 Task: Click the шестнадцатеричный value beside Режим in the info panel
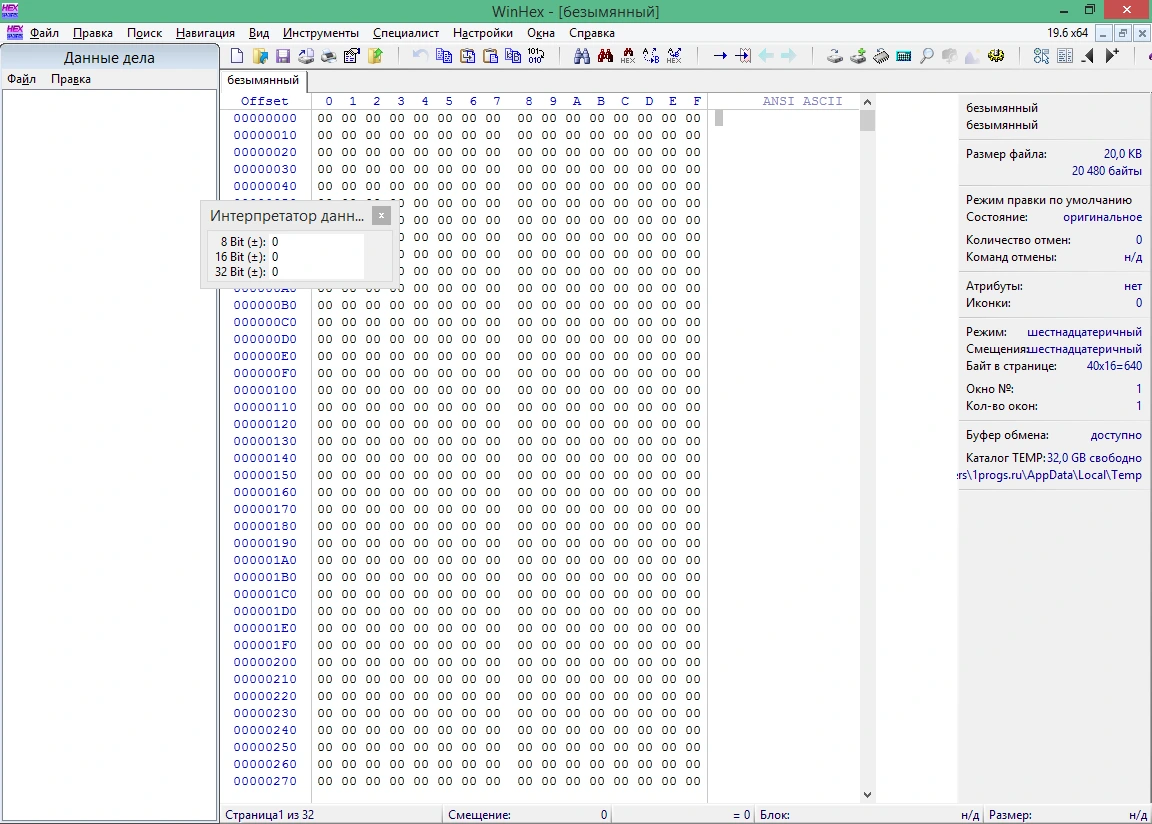tap(1084, 332)
